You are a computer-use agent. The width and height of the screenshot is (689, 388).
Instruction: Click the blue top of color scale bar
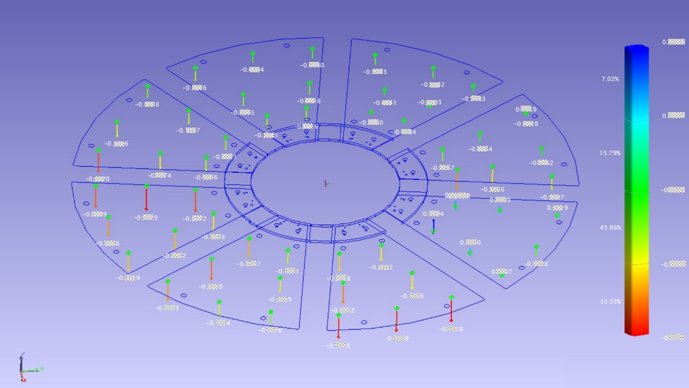637,57
